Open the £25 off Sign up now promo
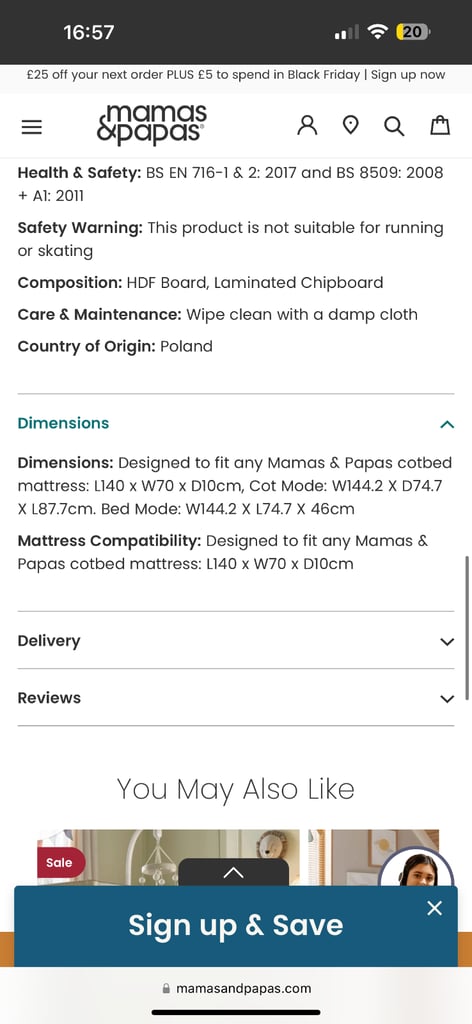Screen dimensions: 472x1024 pyautogui.click(x=236, y=74)
